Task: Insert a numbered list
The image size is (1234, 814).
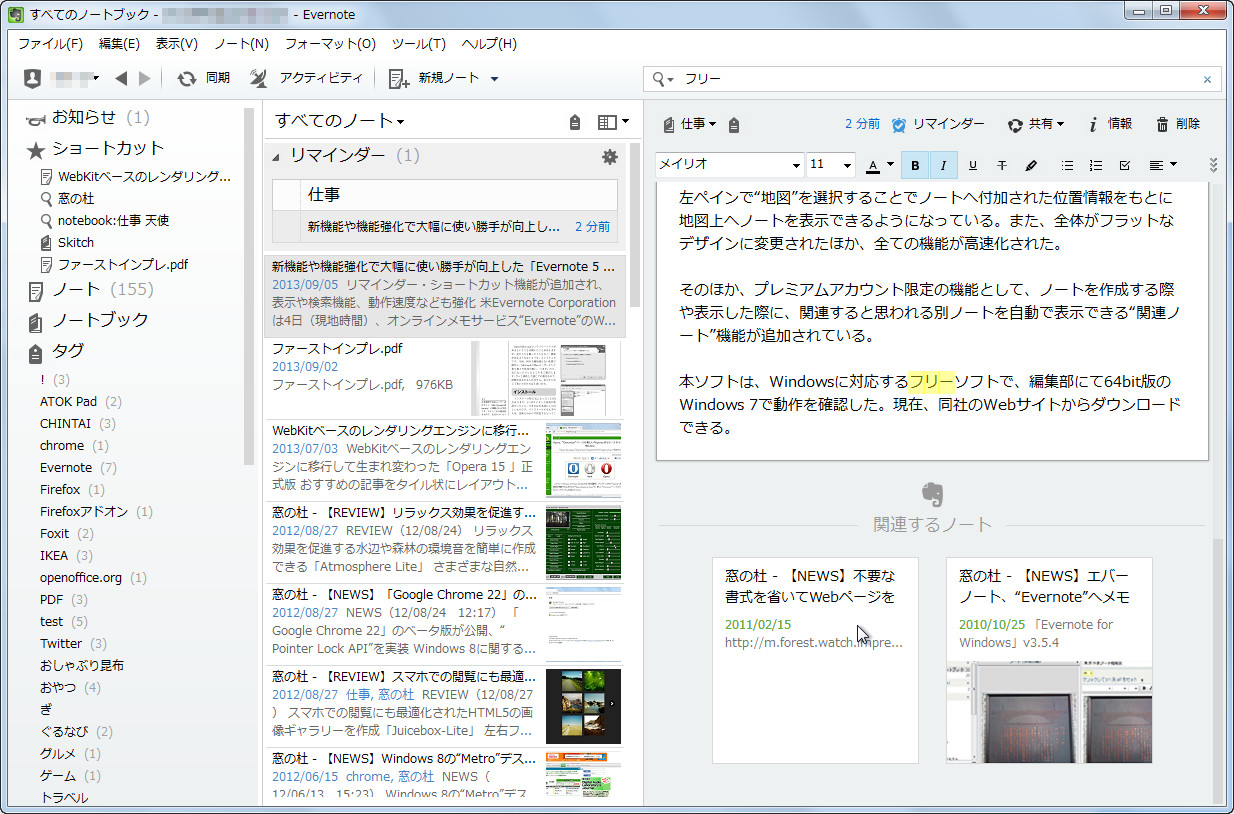Action: (x=1096, y=165)
